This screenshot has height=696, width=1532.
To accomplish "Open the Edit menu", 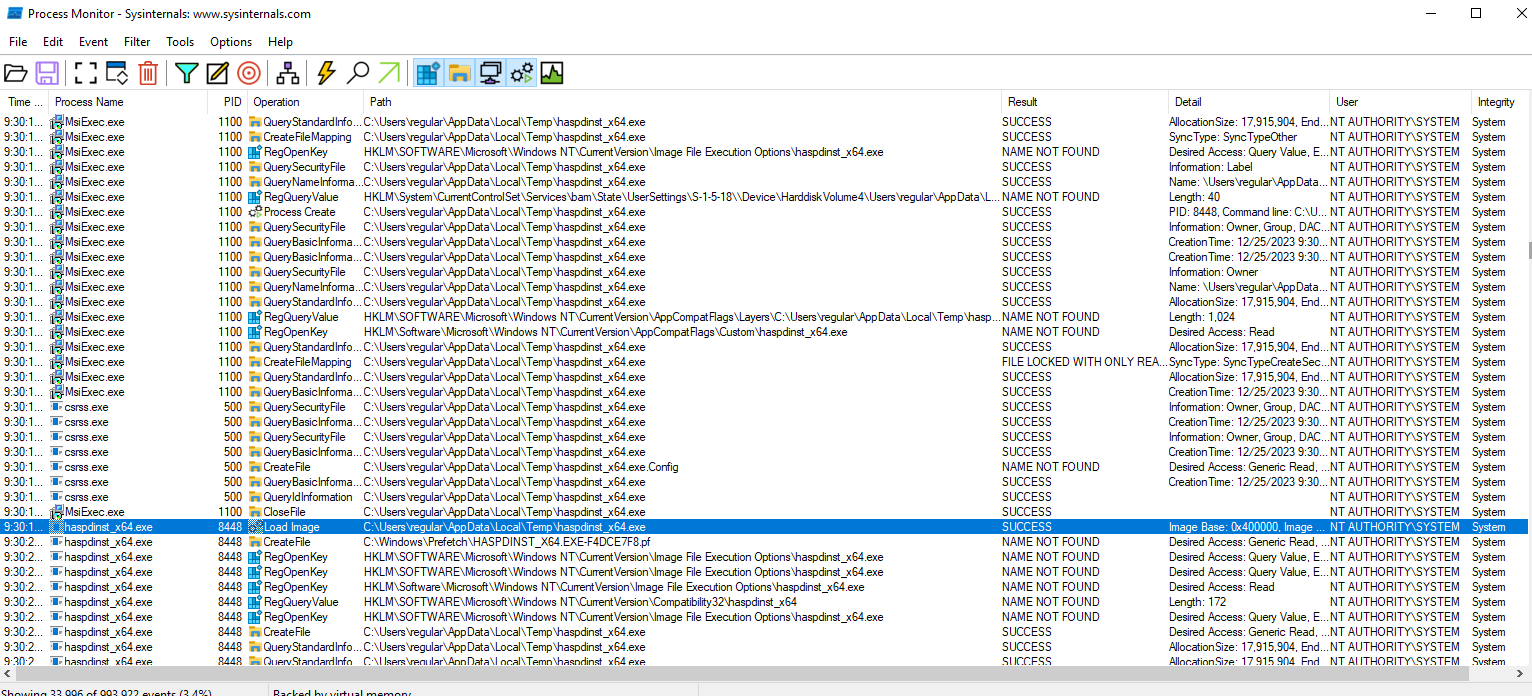I will pos(53,42).
